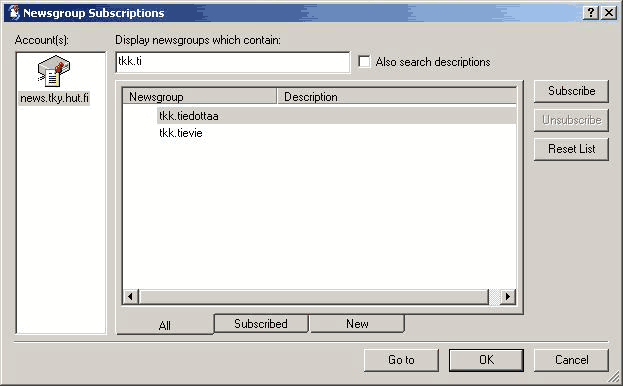Close the Newsgroup Subscriptions dialog
Screen dimensions: 623x386
point(609,13)
